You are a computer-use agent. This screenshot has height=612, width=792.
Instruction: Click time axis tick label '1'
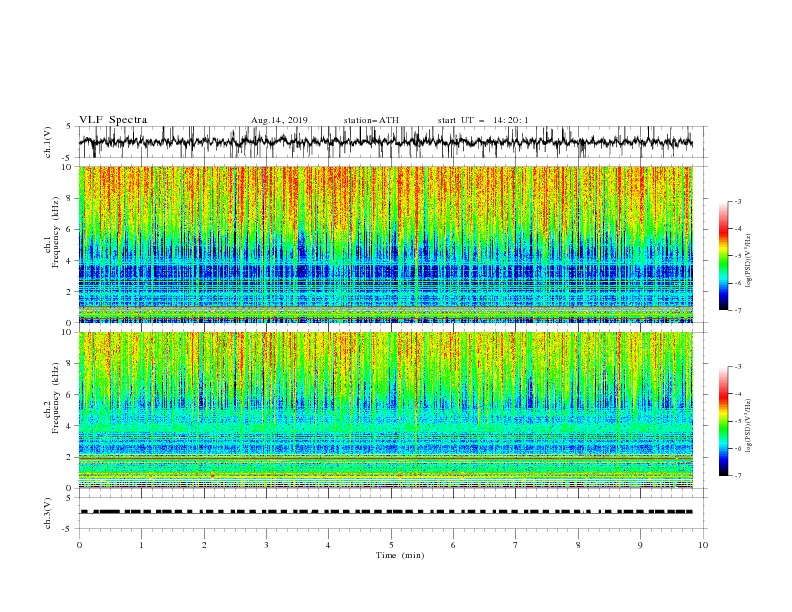coord(141,545)
